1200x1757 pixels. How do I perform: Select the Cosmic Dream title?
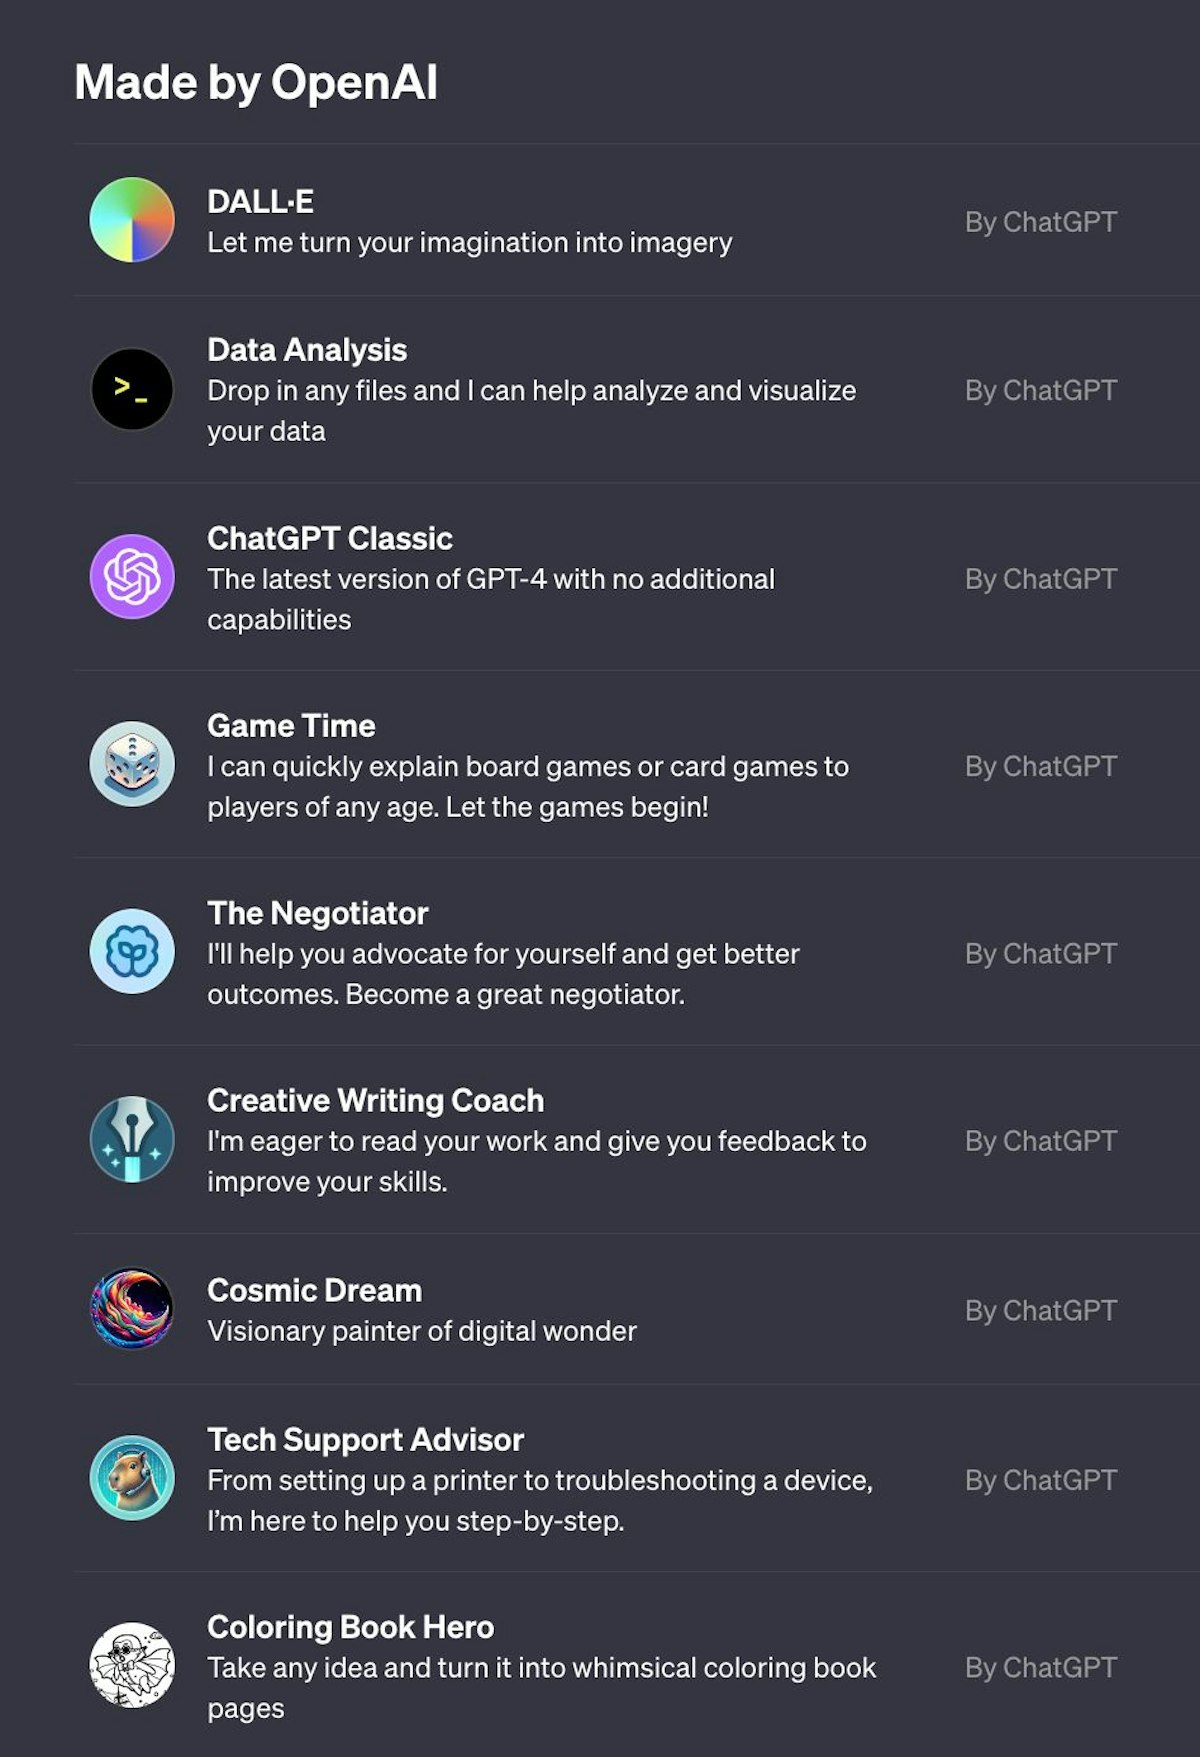(x=314, y=1291)
